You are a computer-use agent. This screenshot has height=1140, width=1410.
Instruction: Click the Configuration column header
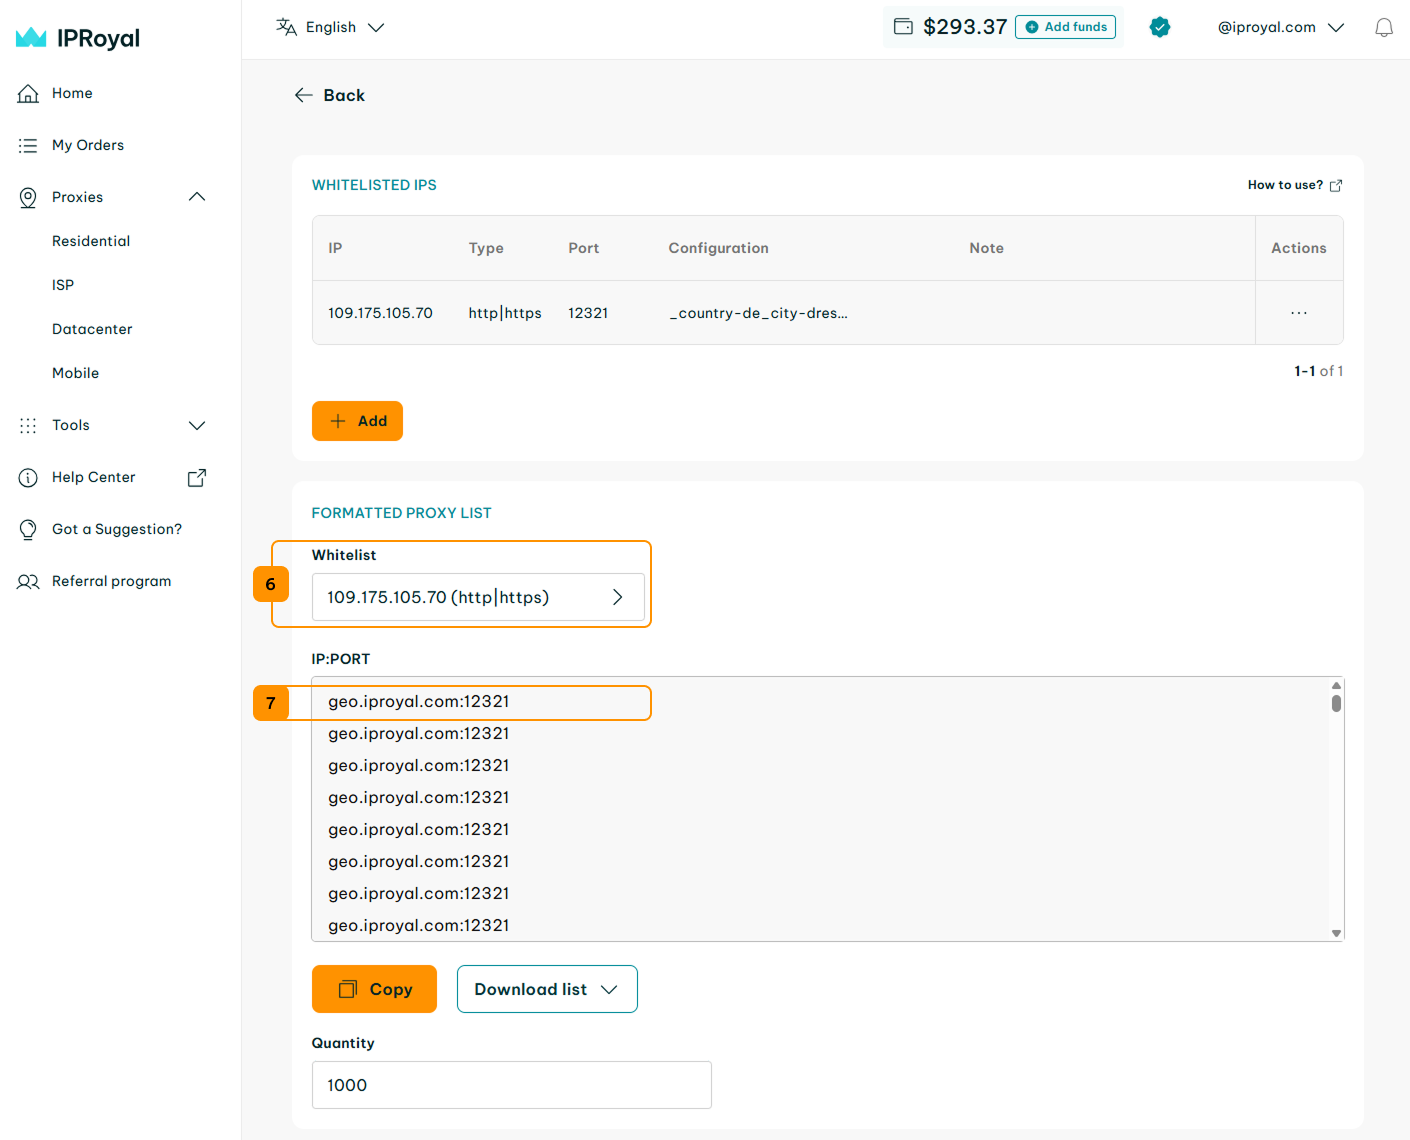(718, 248)
